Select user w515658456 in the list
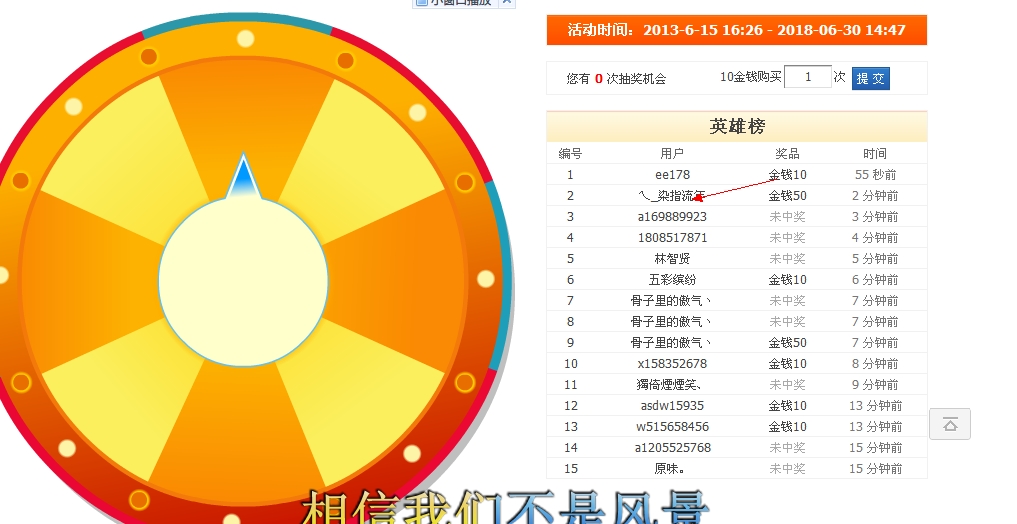 click(x=672, y=427)
